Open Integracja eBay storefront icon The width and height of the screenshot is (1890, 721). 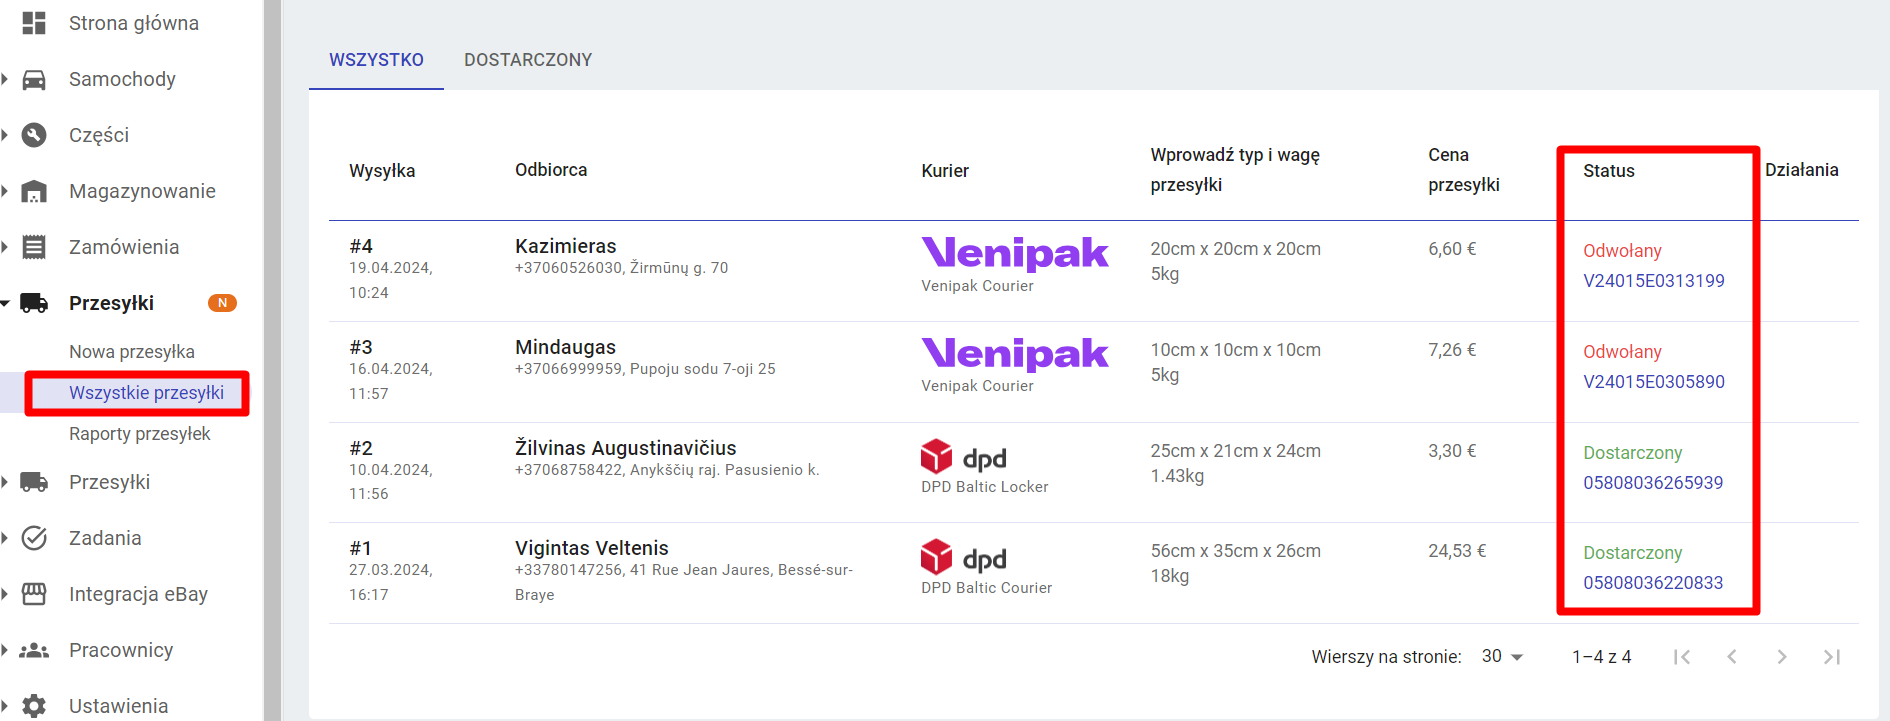tap(34, 594)
